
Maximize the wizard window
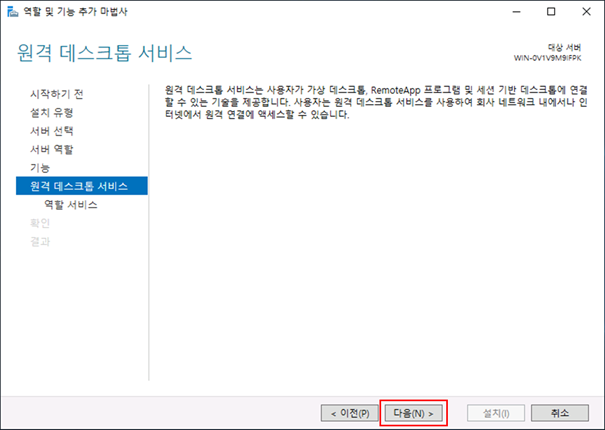[x=551, y=12]
